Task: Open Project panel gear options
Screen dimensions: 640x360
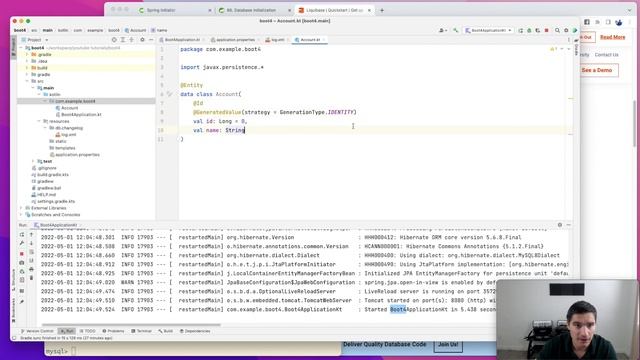Action: point(142,40)
